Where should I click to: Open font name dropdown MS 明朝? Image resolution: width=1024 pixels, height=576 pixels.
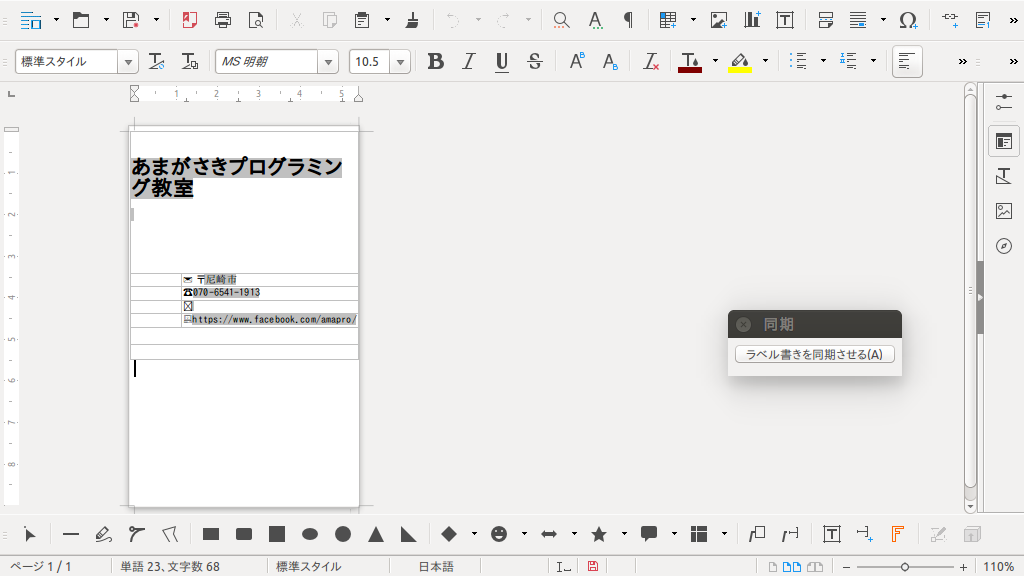click(328, 62)
